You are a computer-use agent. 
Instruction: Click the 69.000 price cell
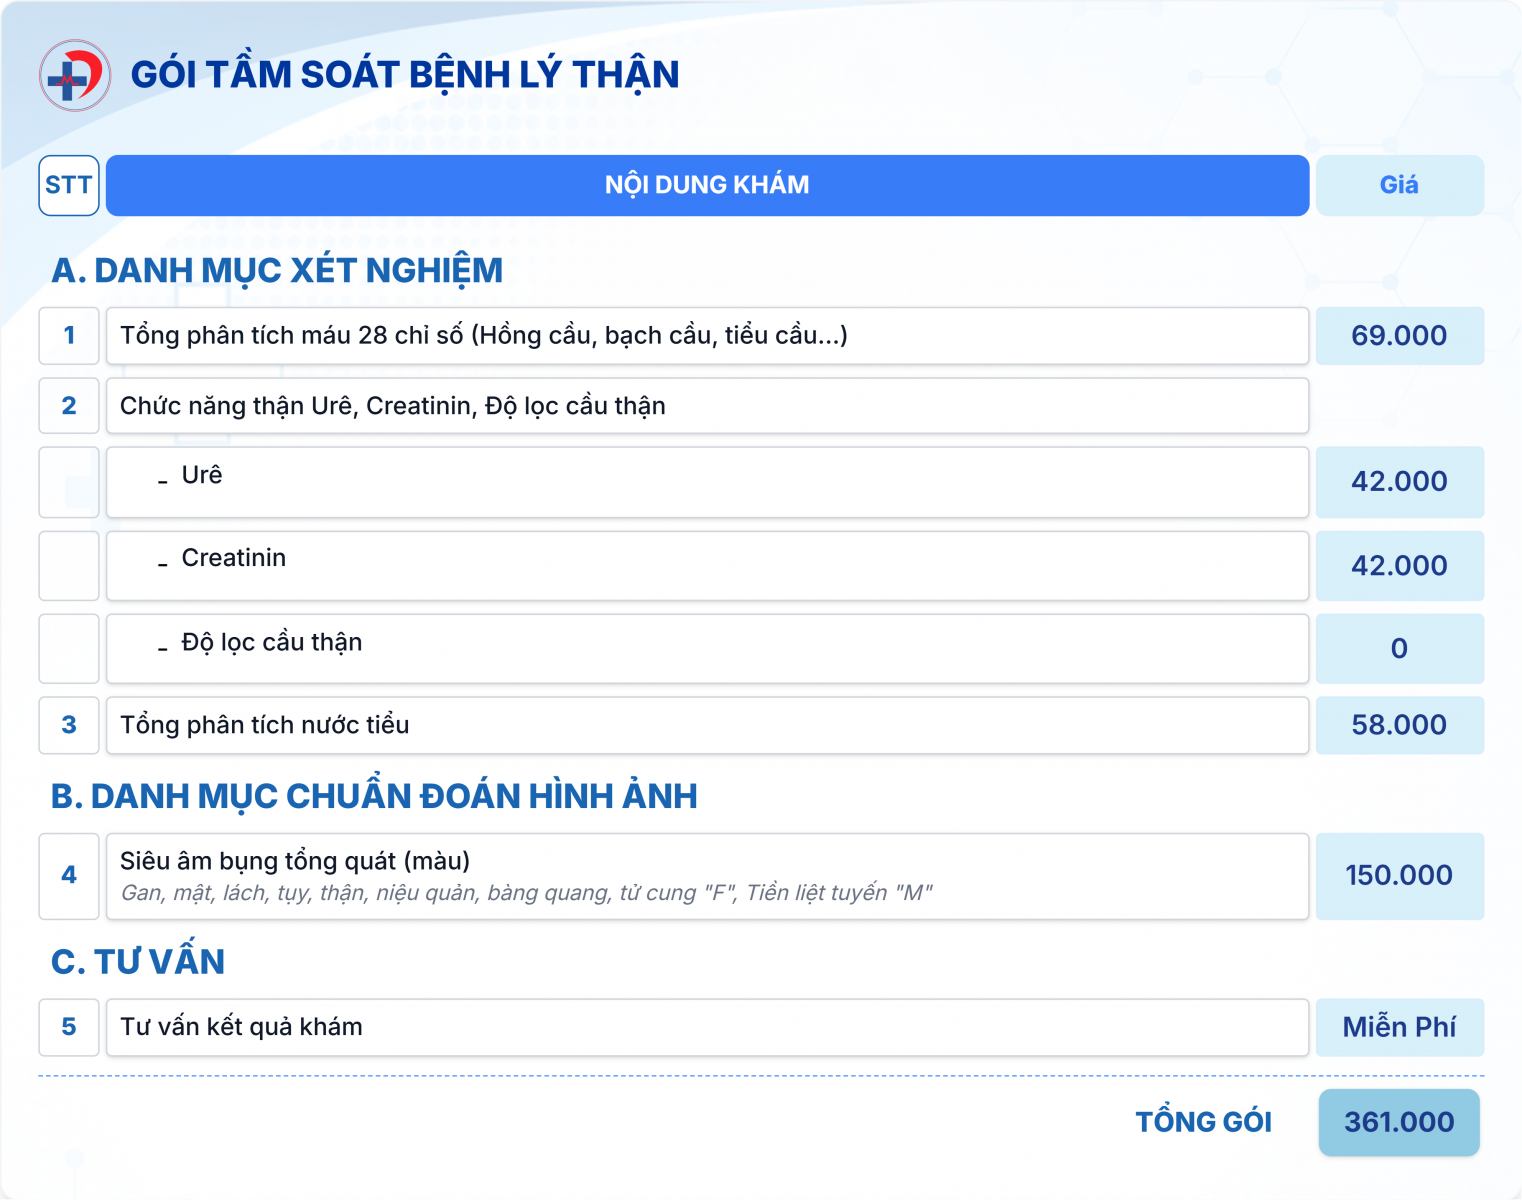[x=1399, y=336]
